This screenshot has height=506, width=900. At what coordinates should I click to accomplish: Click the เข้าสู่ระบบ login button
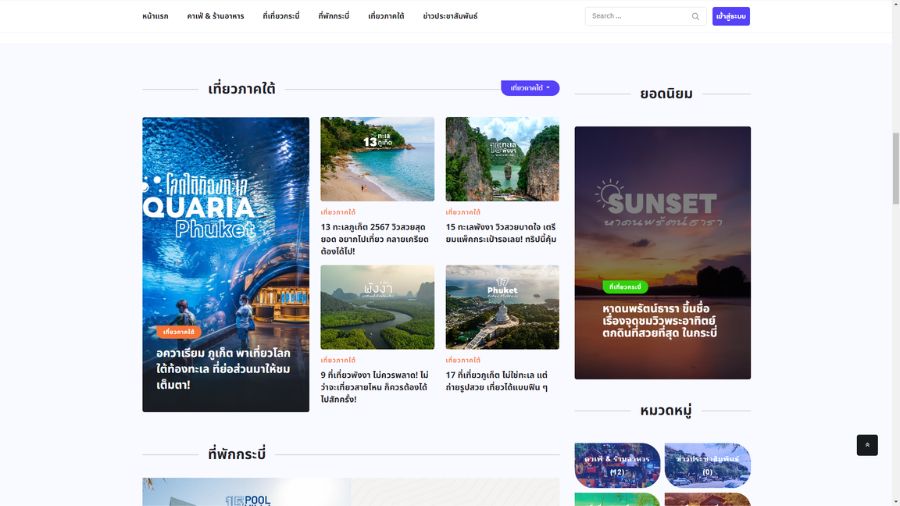pos(731,16)
